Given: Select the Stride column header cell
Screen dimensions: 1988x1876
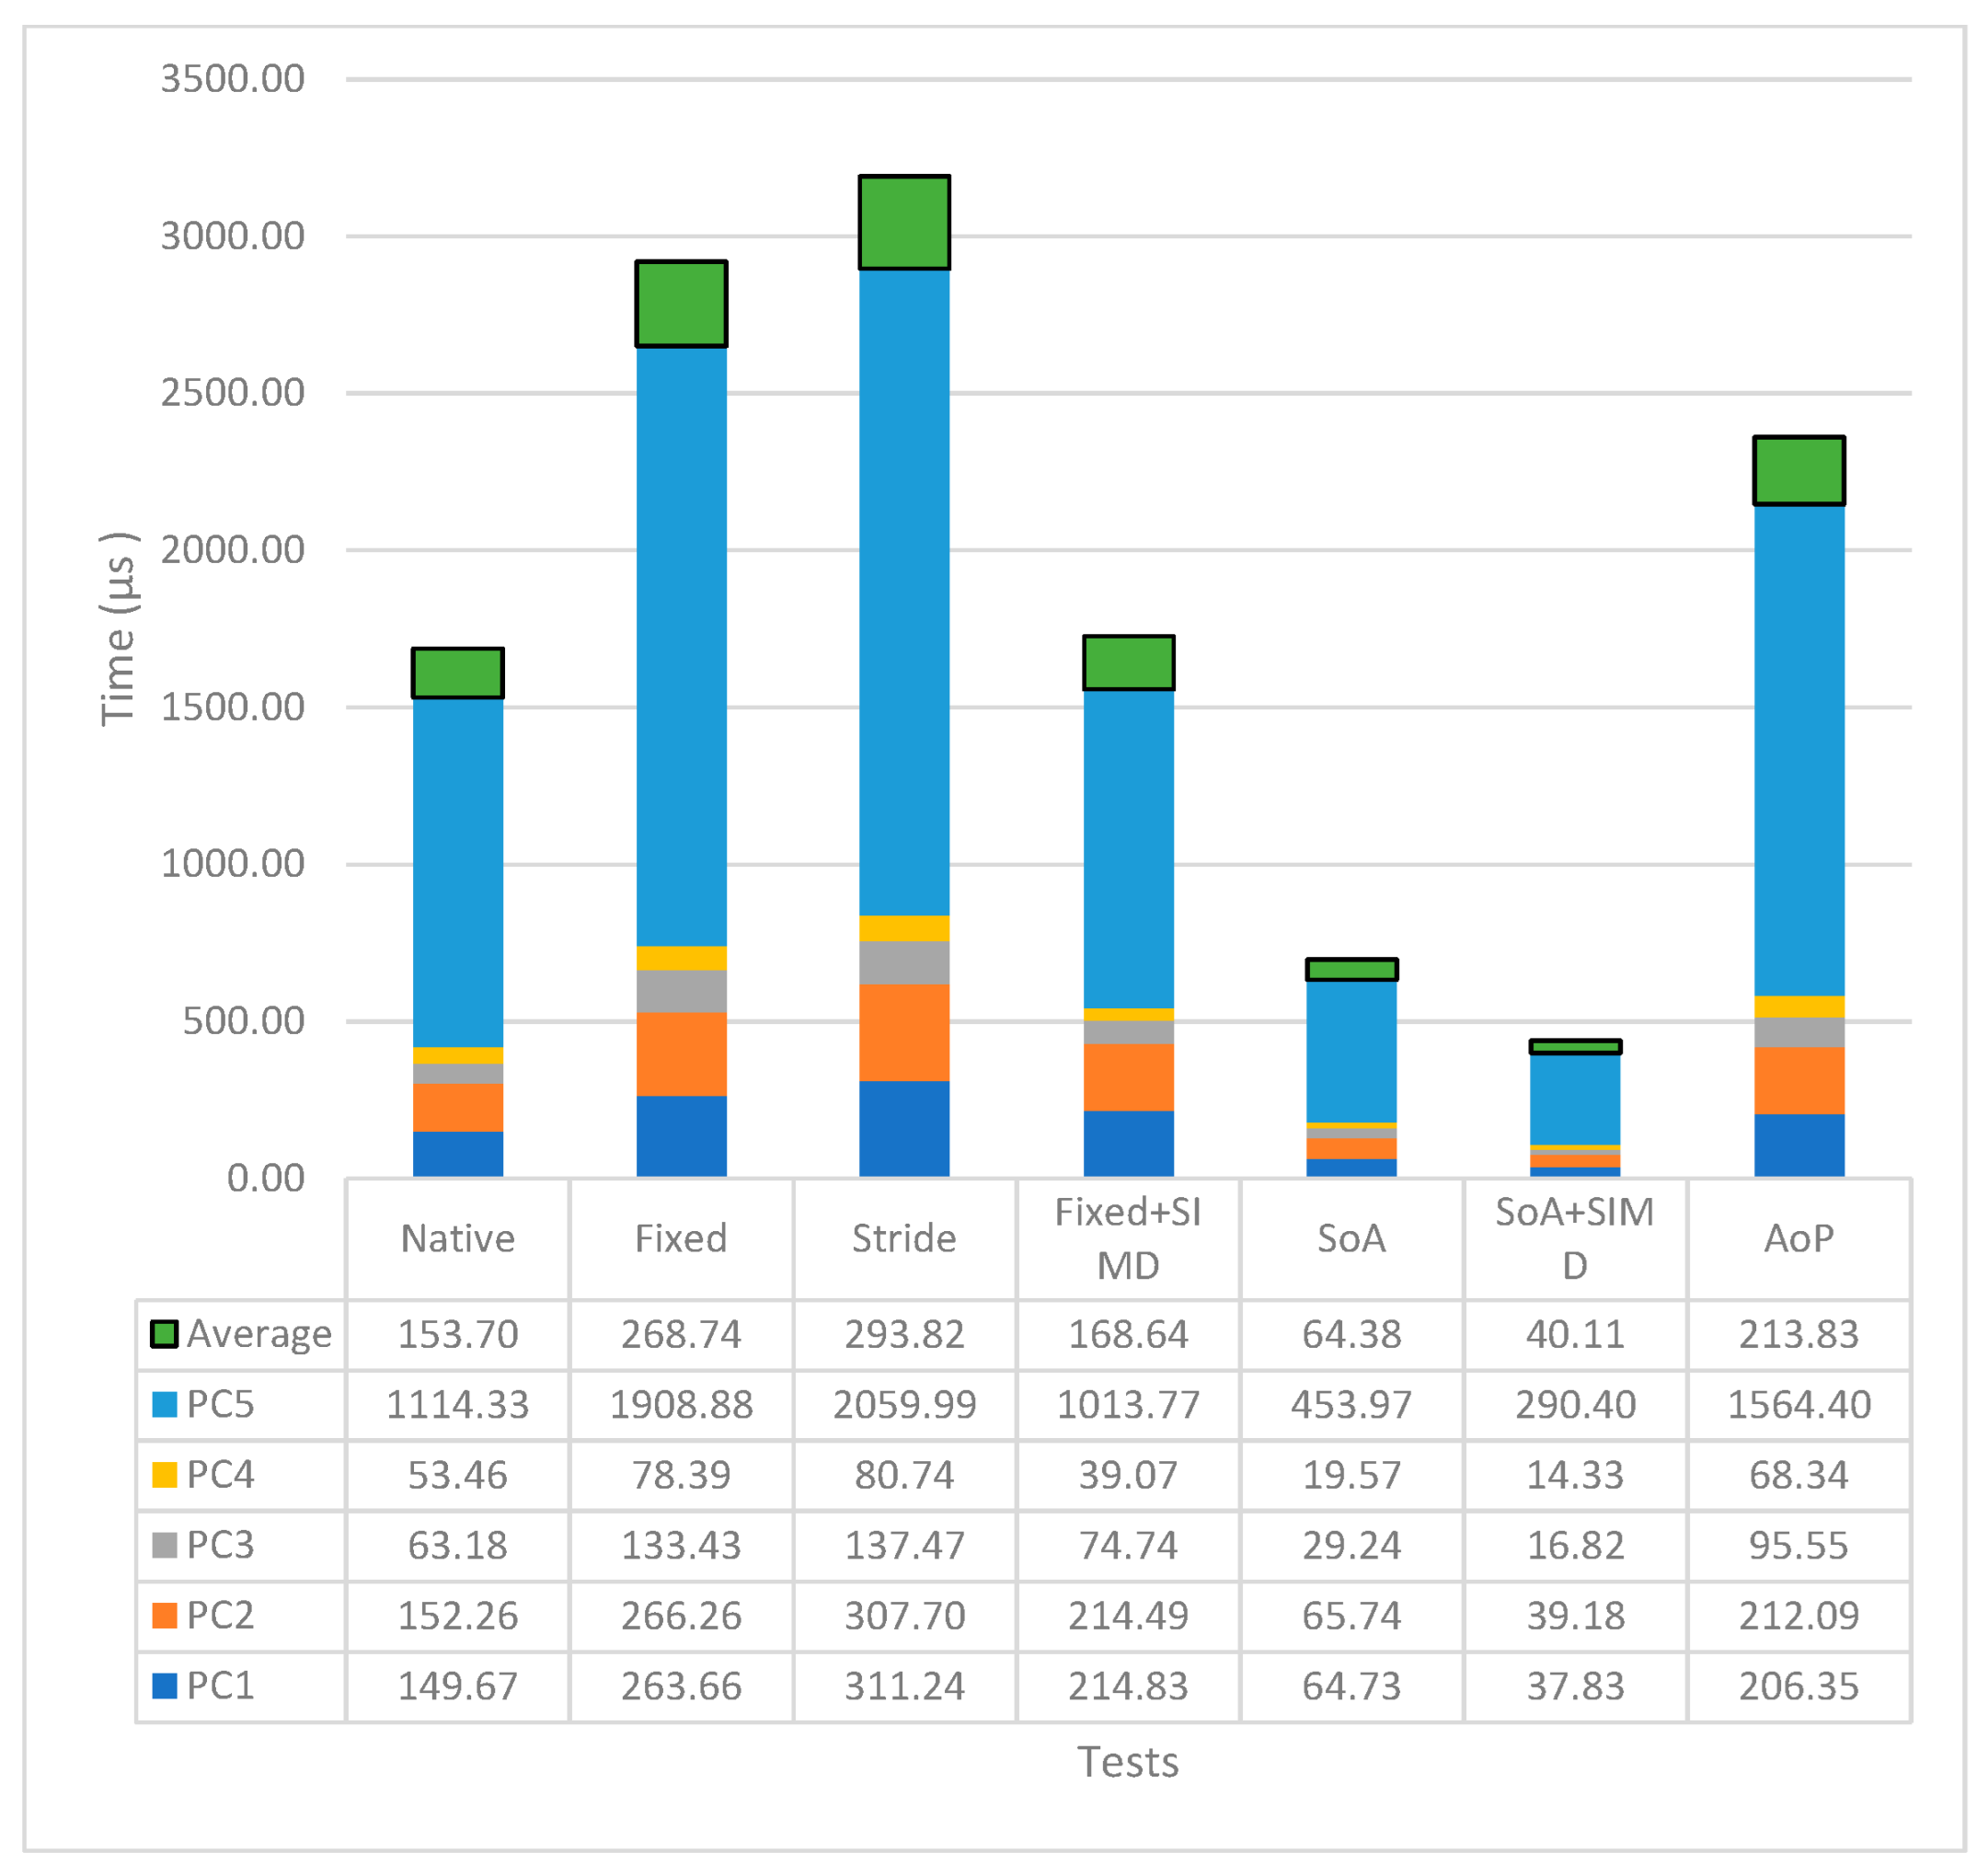Looking at the screenshot, I should click(904, 1239).
